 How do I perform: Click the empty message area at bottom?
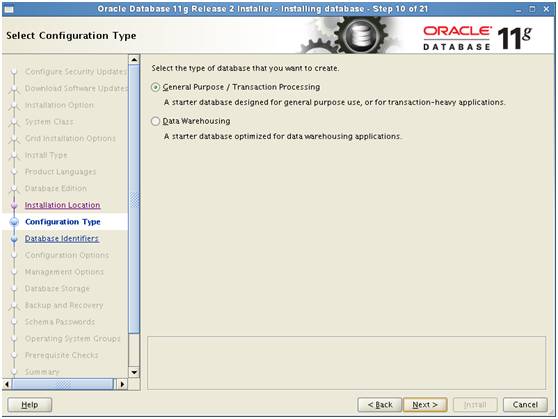point(347,363)
